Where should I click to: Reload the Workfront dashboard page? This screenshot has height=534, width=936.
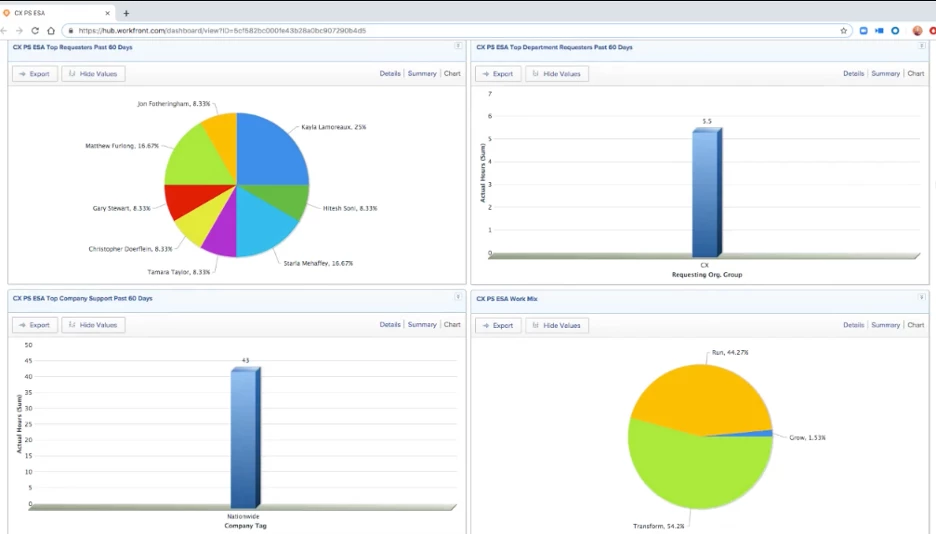(x=35, y=30)
